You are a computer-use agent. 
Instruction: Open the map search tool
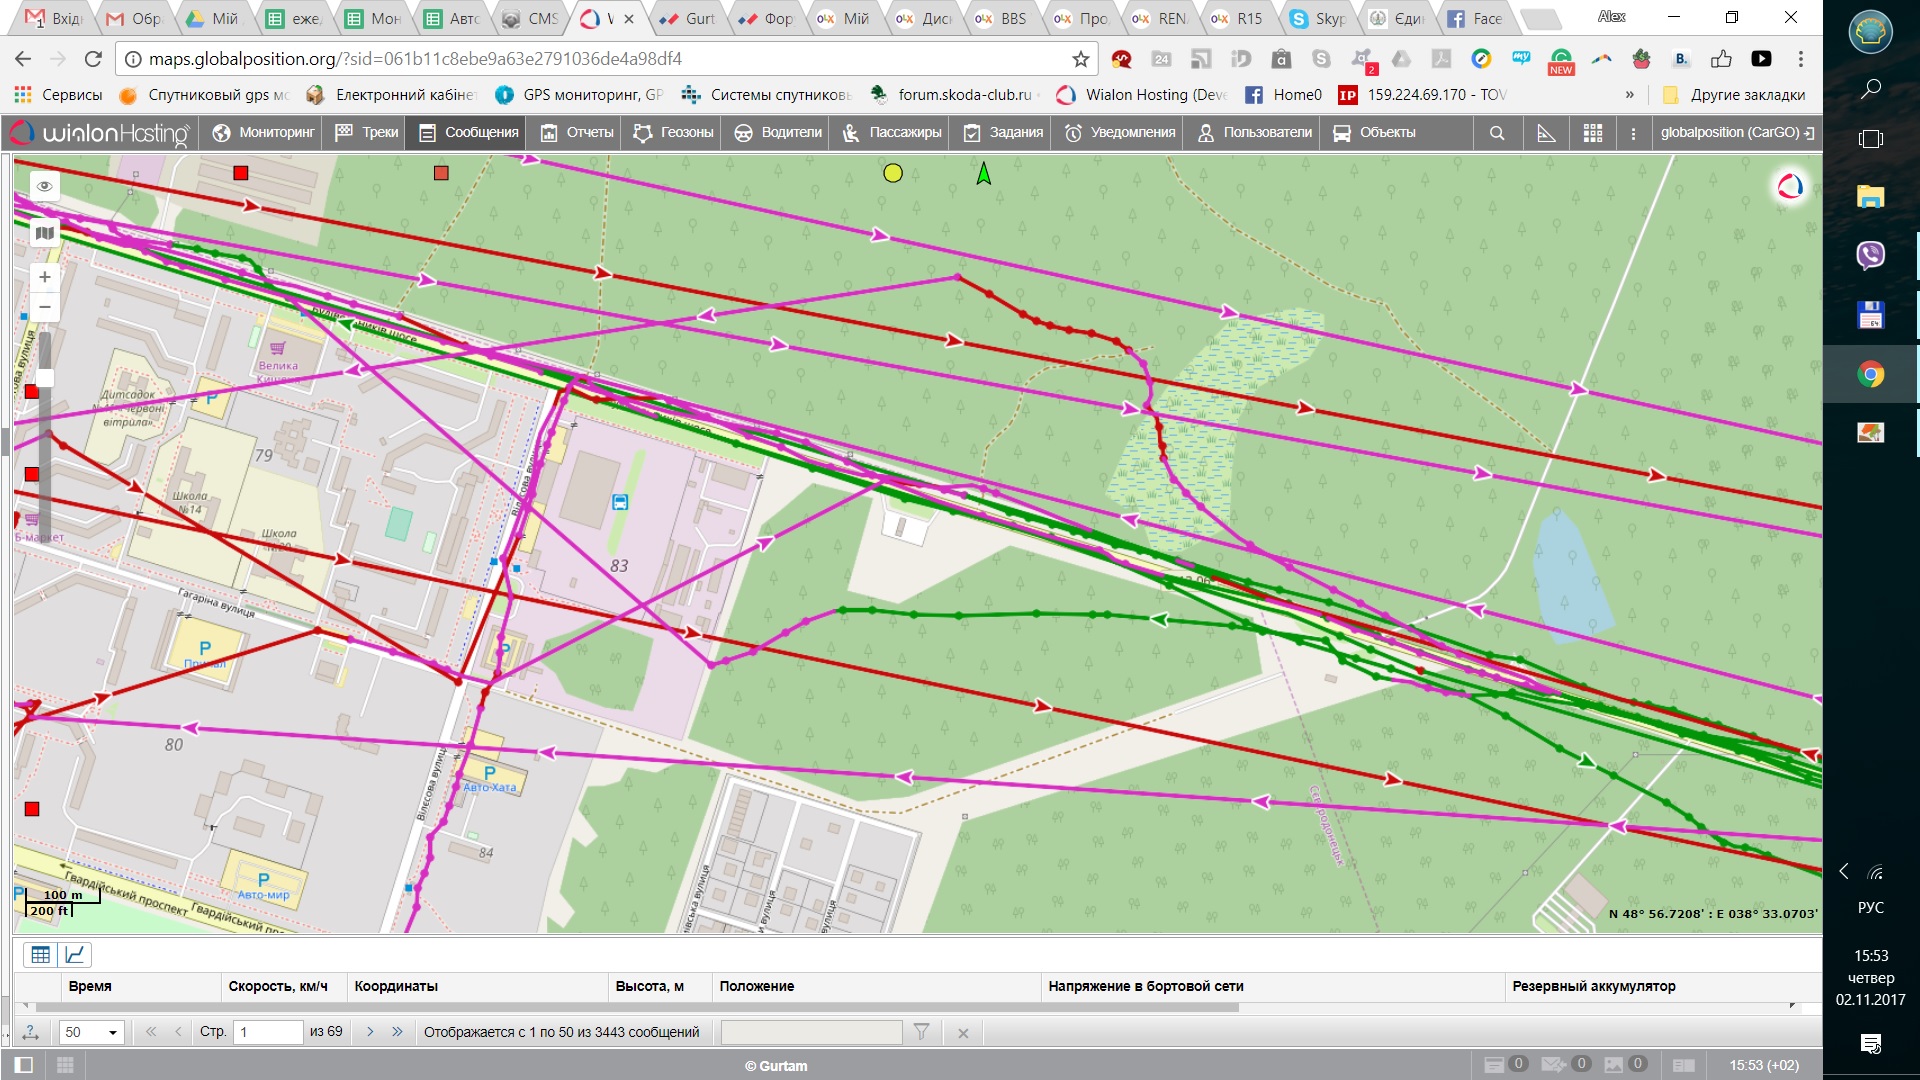click(1496, 133)
